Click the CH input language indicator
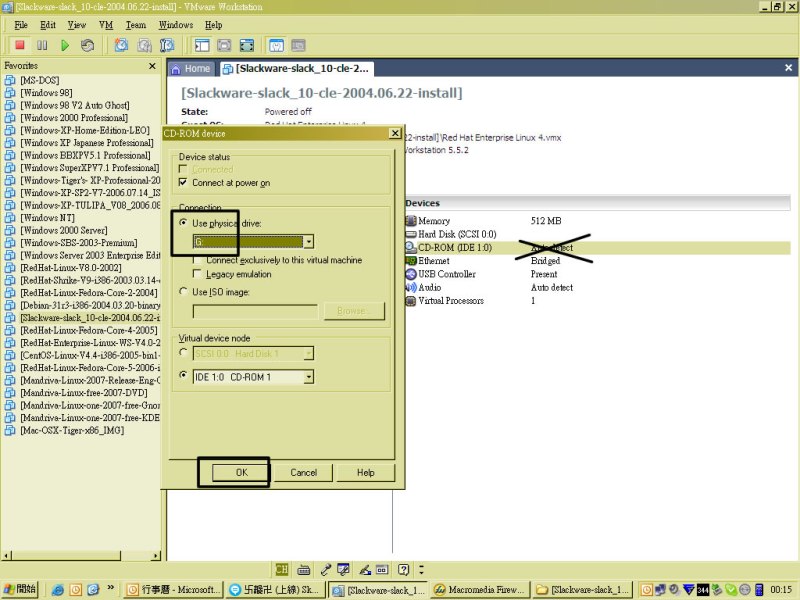Viewport: 800px width, 600px height. click(x=281, y=569)
